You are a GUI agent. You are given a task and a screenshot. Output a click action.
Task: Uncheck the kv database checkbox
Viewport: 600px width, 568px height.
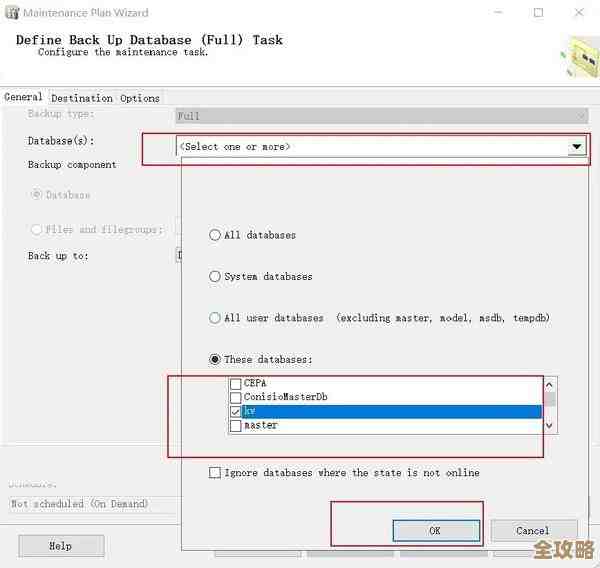click(236, 411)
